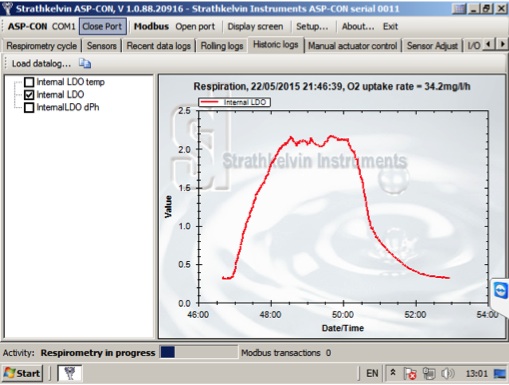This screenshot has height=385, width=509.
Task: Switch to the Rolling logs tab
Action: (222, 46)
